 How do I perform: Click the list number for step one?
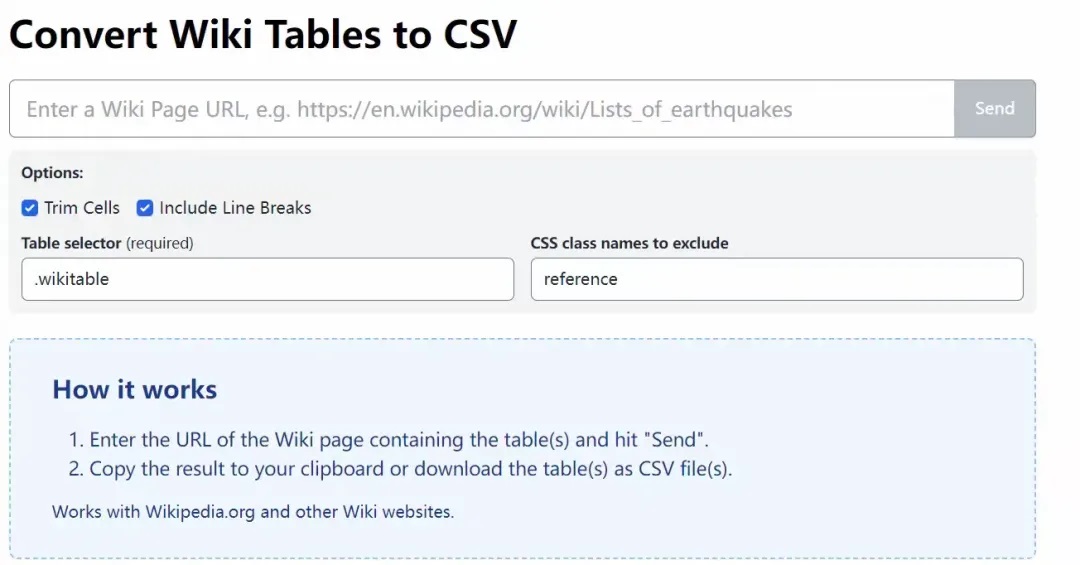[x=74, y=440]
